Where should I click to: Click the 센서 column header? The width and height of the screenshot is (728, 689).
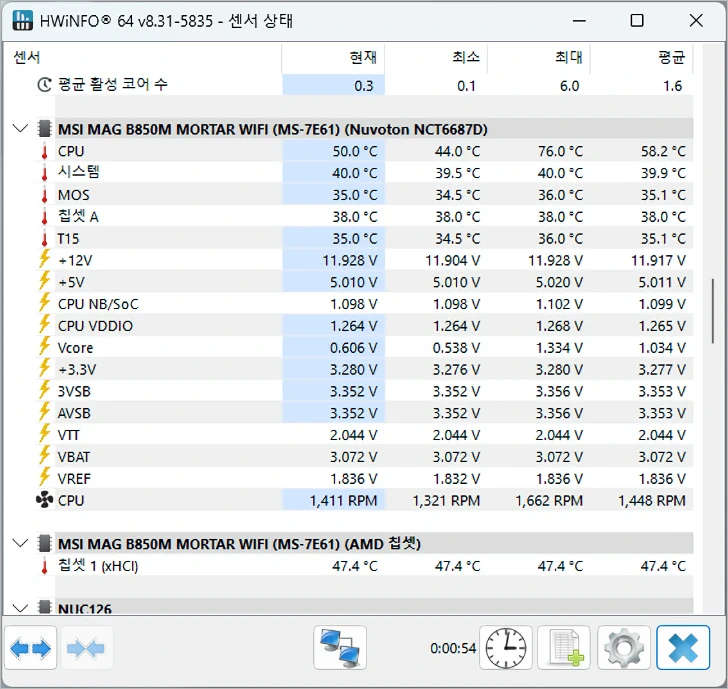click(142, 57)
